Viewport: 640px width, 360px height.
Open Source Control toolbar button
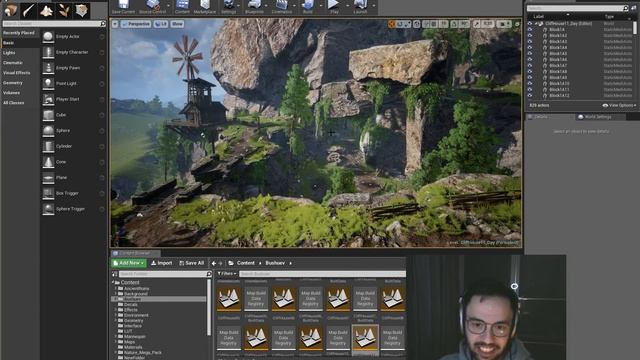pyautogui.click(x=153, y=7)
